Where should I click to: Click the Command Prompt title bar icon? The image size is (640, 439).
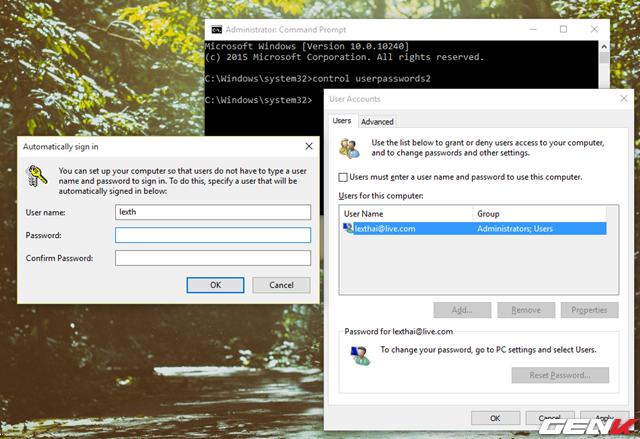point(216,29)
